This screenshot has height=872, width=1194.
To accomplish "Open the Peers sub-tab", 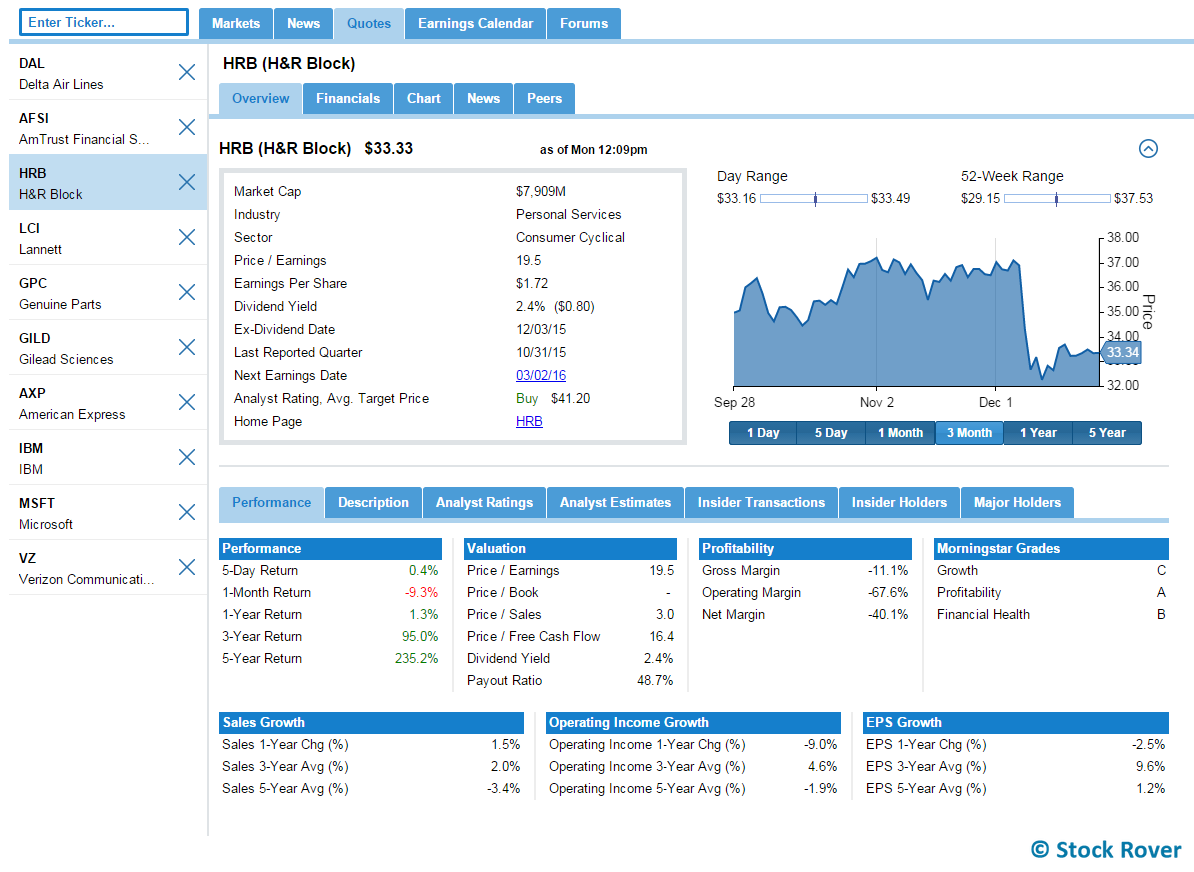I will (544, 98).
